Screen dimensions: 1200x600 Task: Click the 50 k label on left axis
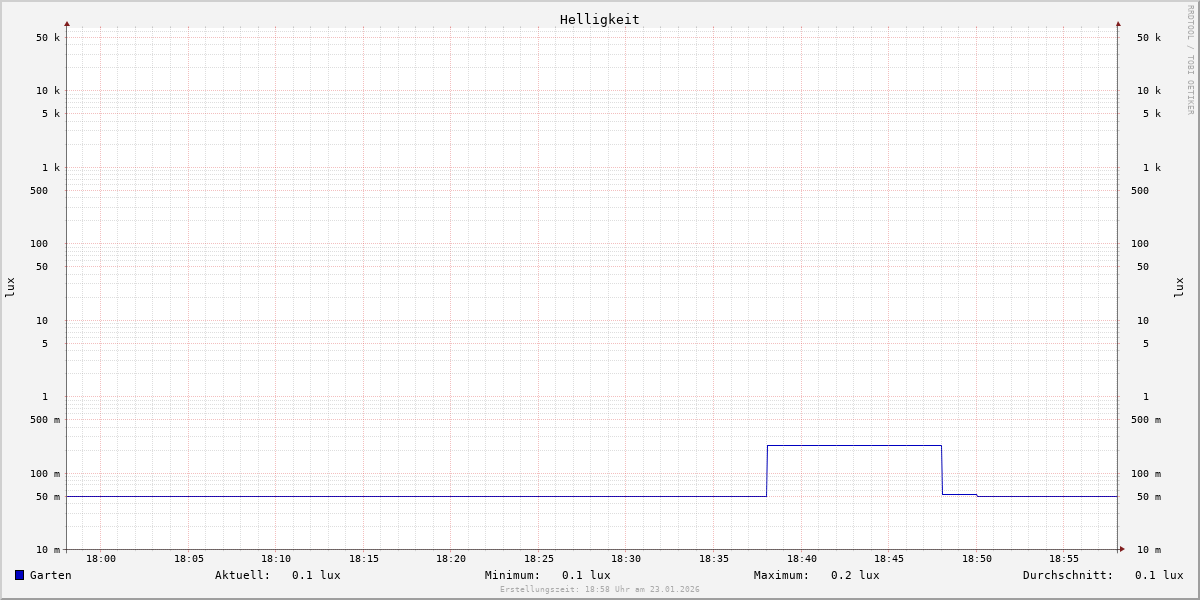pos(48,38)
